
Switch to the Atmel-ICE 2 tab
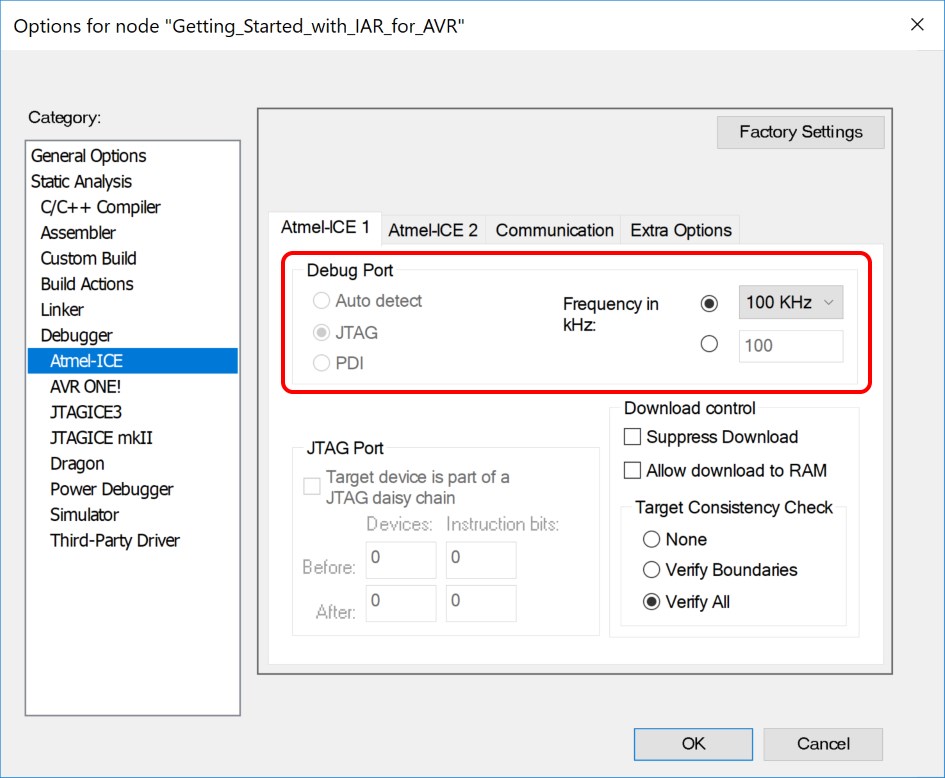(x=433, y=230)
